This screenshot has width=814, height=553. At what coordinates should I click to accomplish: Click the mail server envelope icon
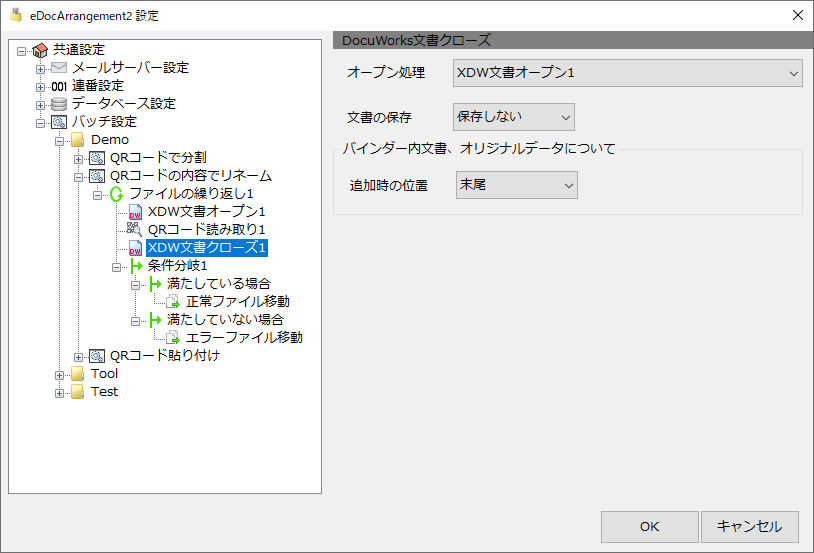59,68
